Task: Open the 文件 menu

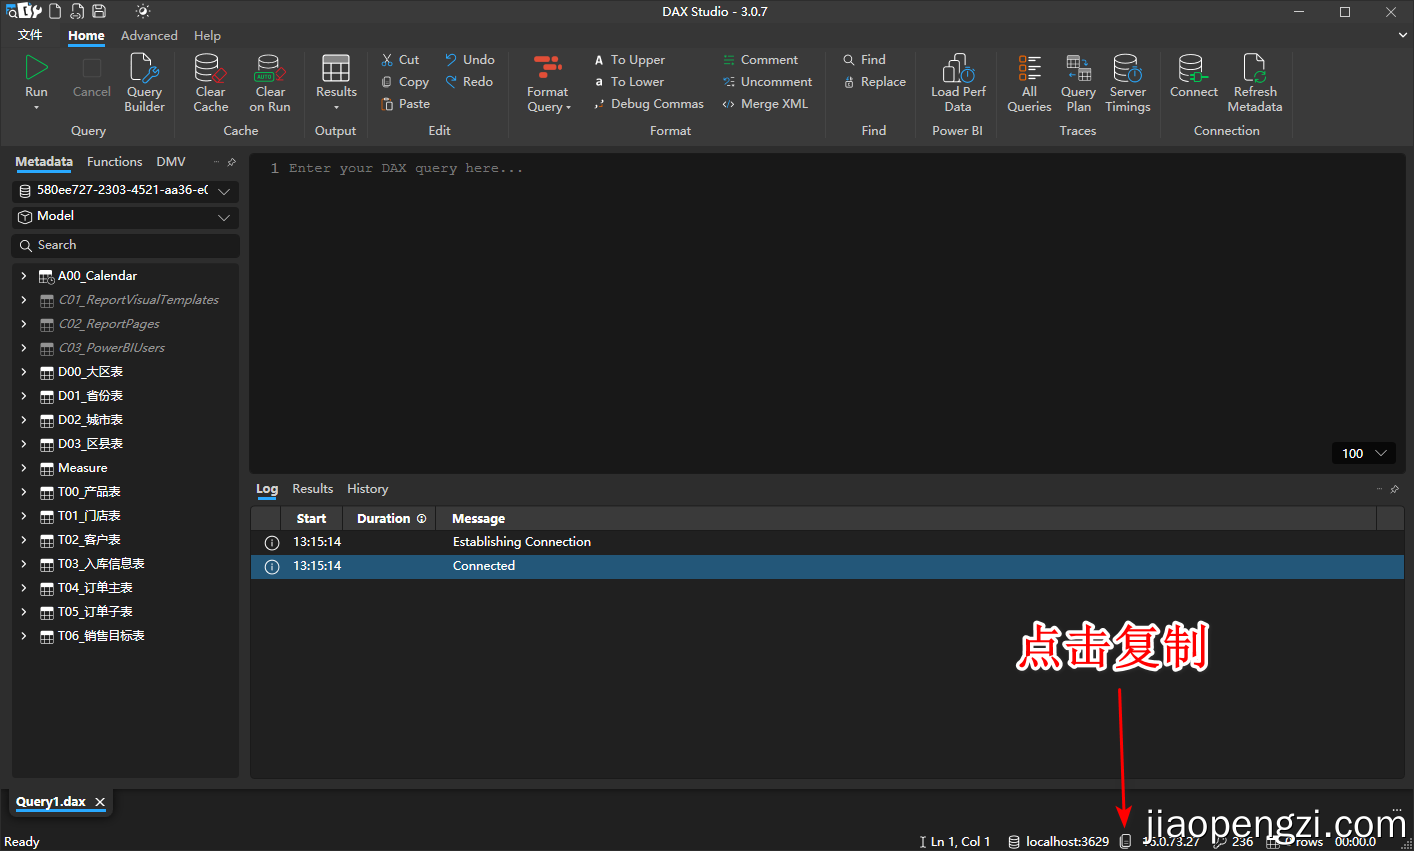Action: pos(30,35)
